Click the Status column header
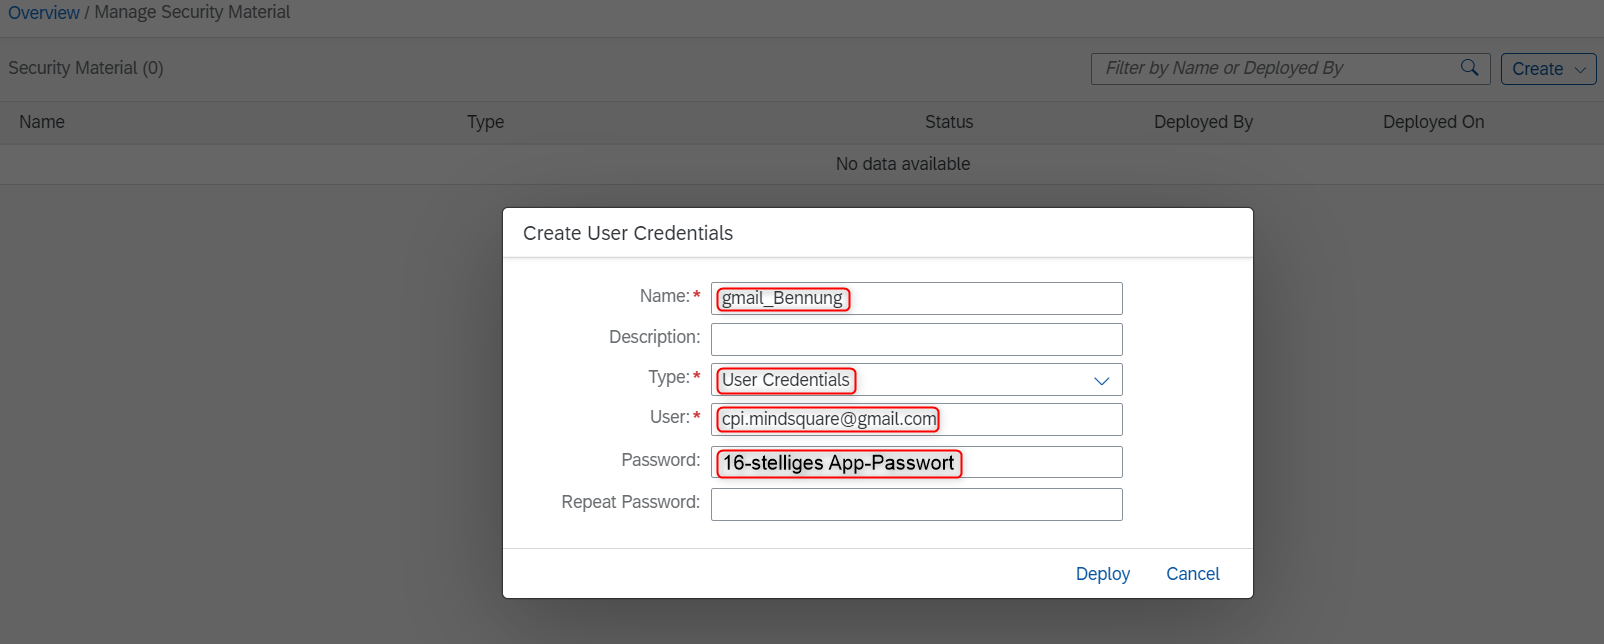 click(x=949, y=122)
